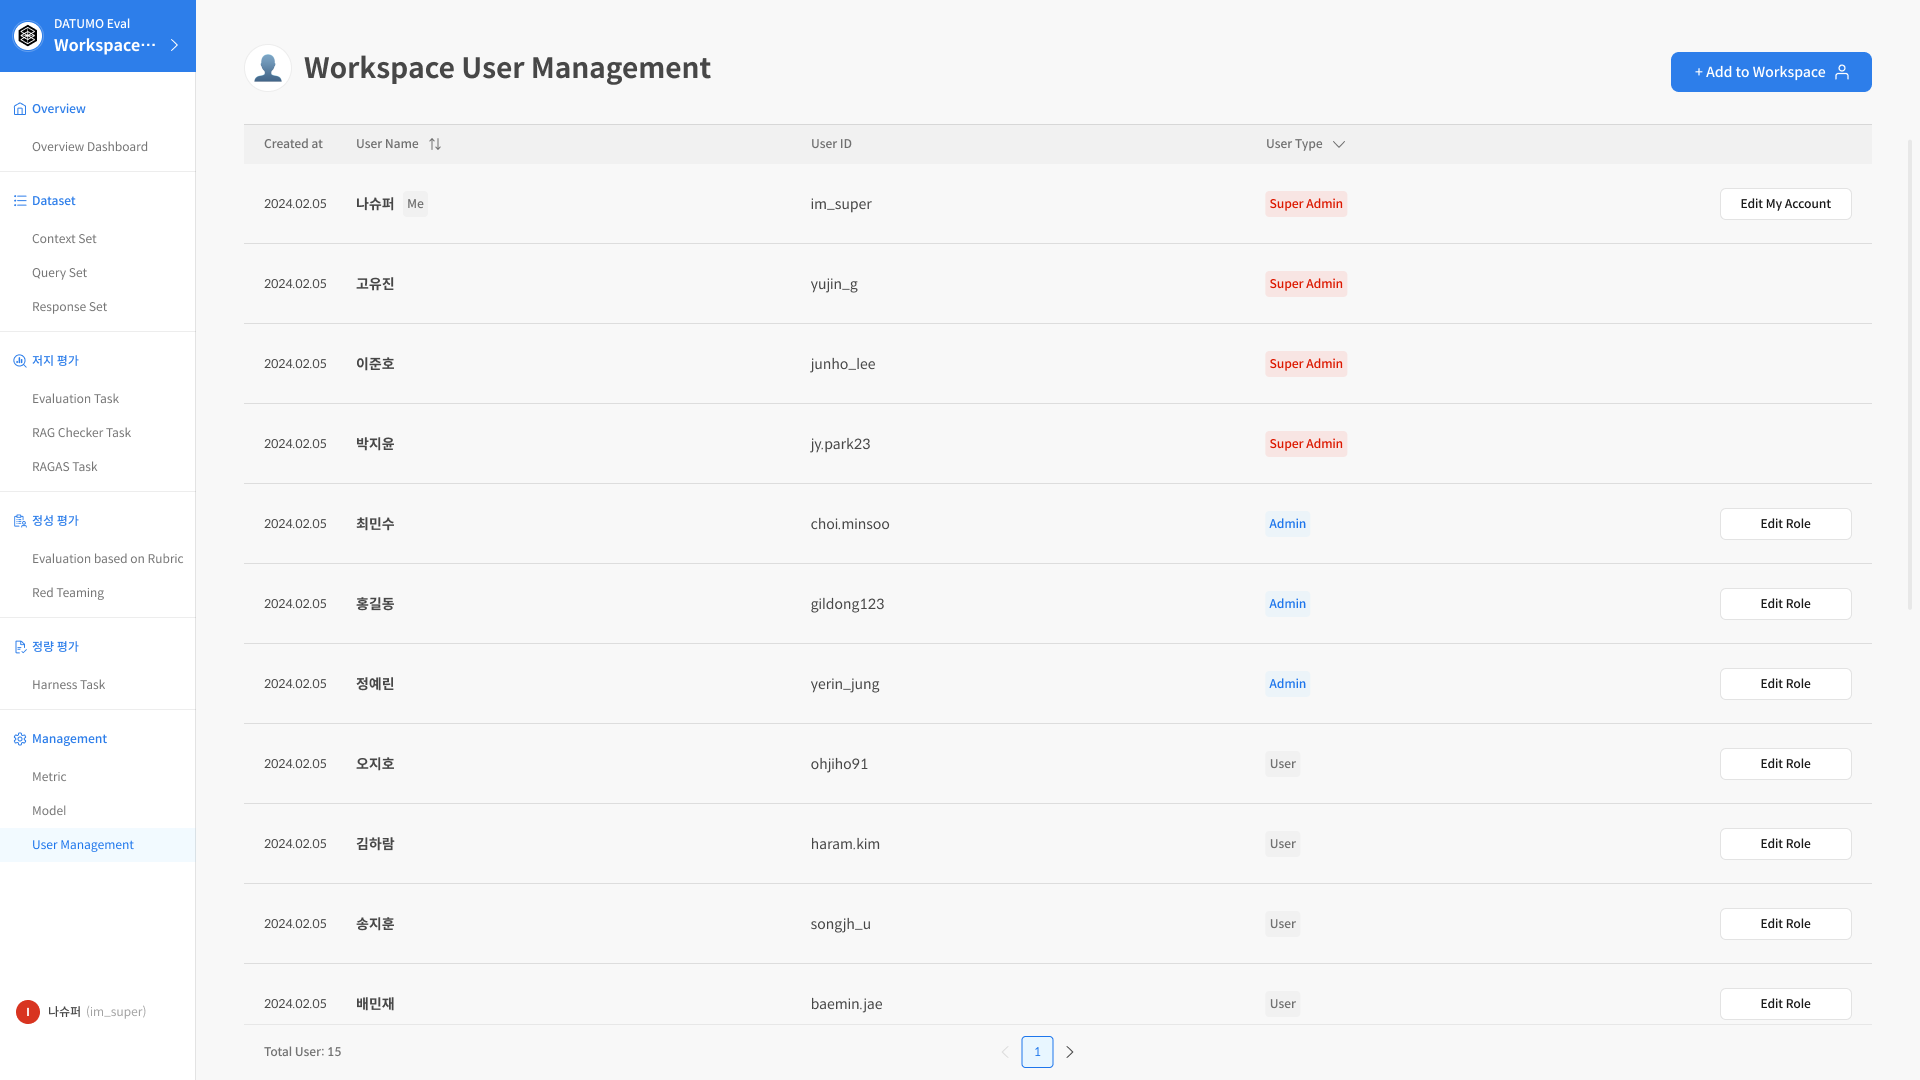Viewport: 1920px width, 1080px height.
Task: Click the user avatar beside page title
Action: 267,68
